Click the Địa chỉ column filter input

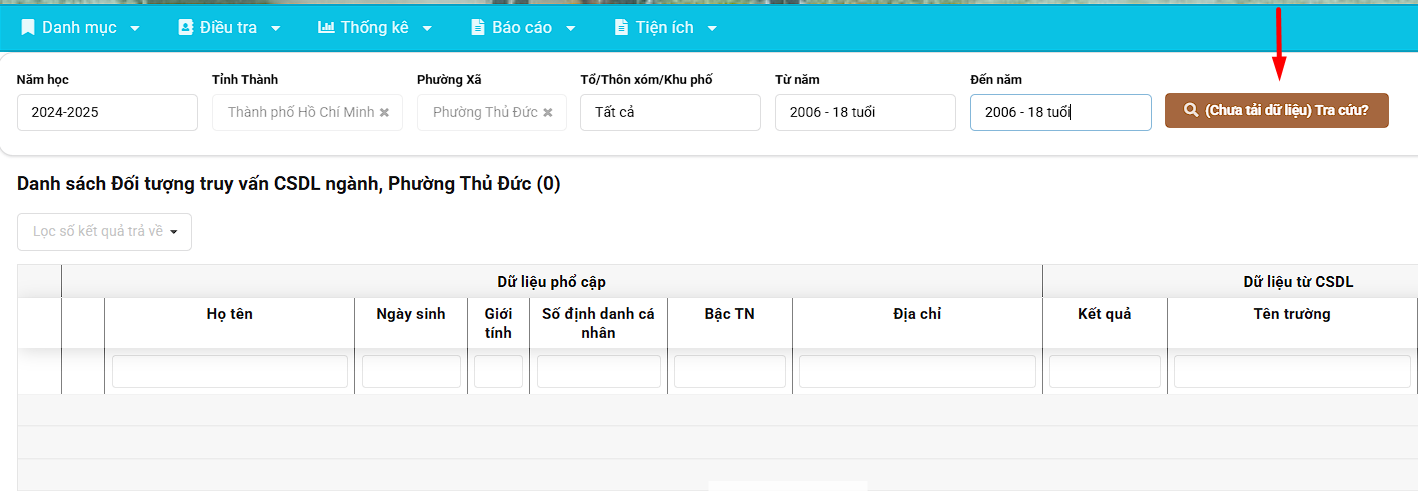917,372
